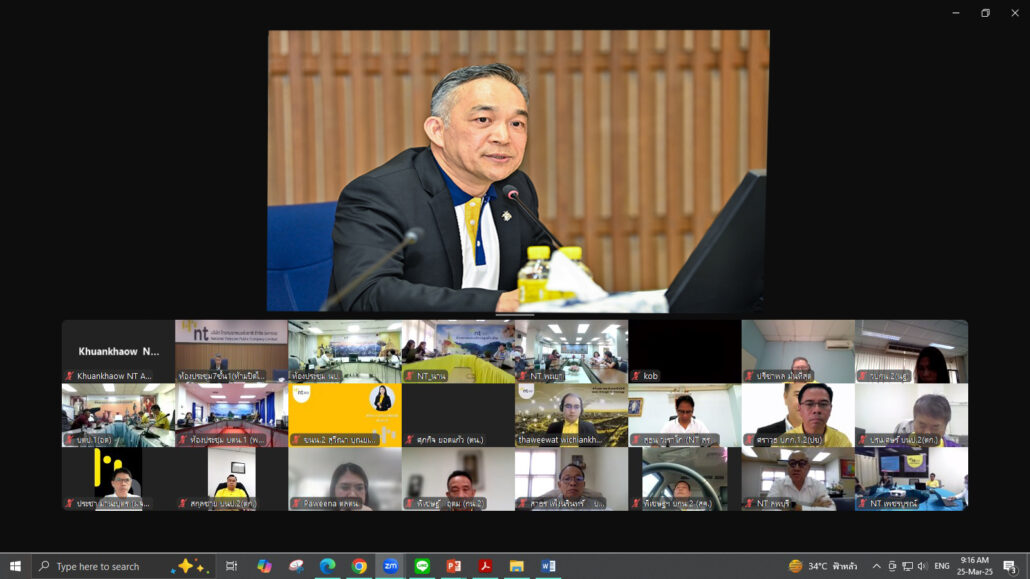Expand the hidden system tray icons chevron
This screenshot has width=1030, height=579.
coord(877,566)
